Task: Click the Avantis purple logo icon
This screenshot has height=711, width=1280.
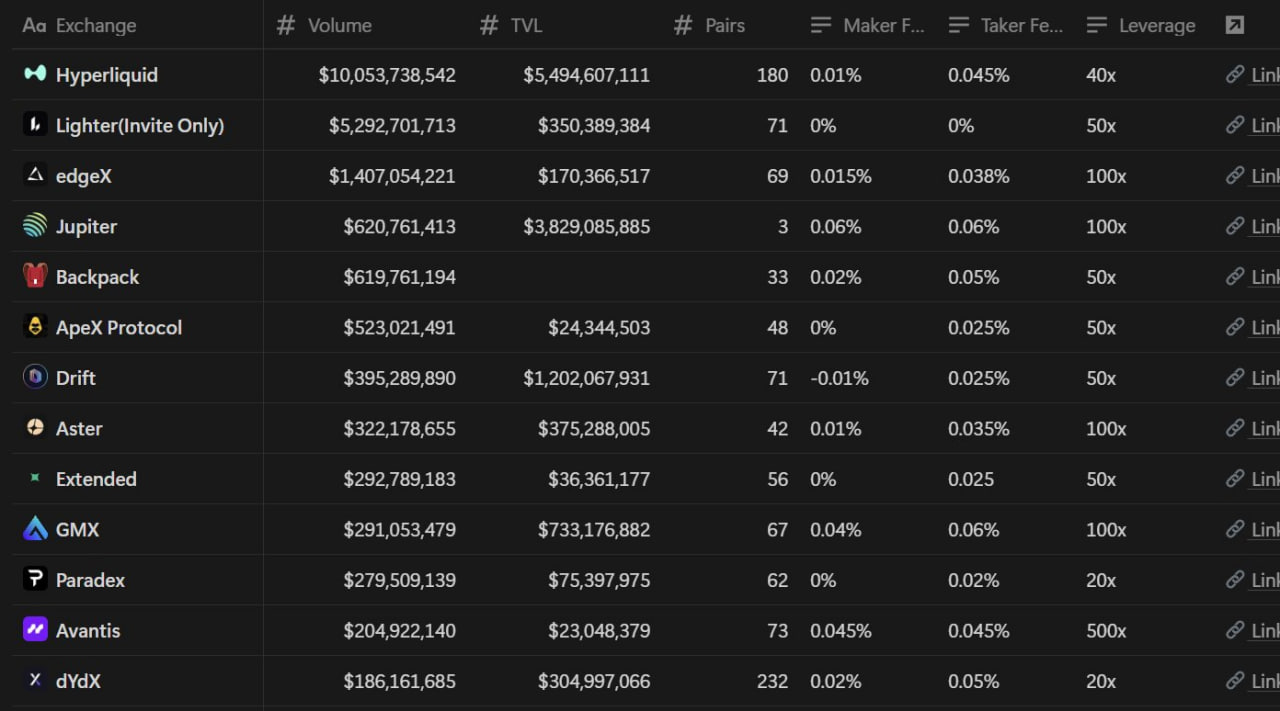Action: click(35, 630)
